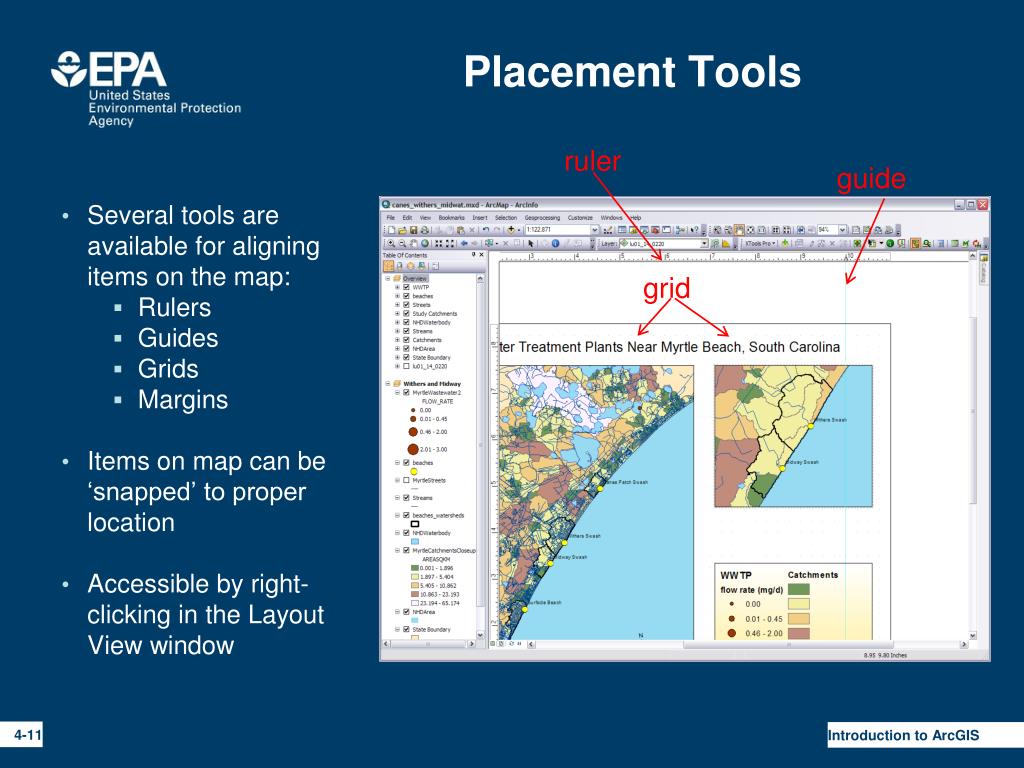Viewport: 1024px width, 768px height.
Task: Uncheck the Study Catchments layer checkbox
Action: [x=406, y=313]
